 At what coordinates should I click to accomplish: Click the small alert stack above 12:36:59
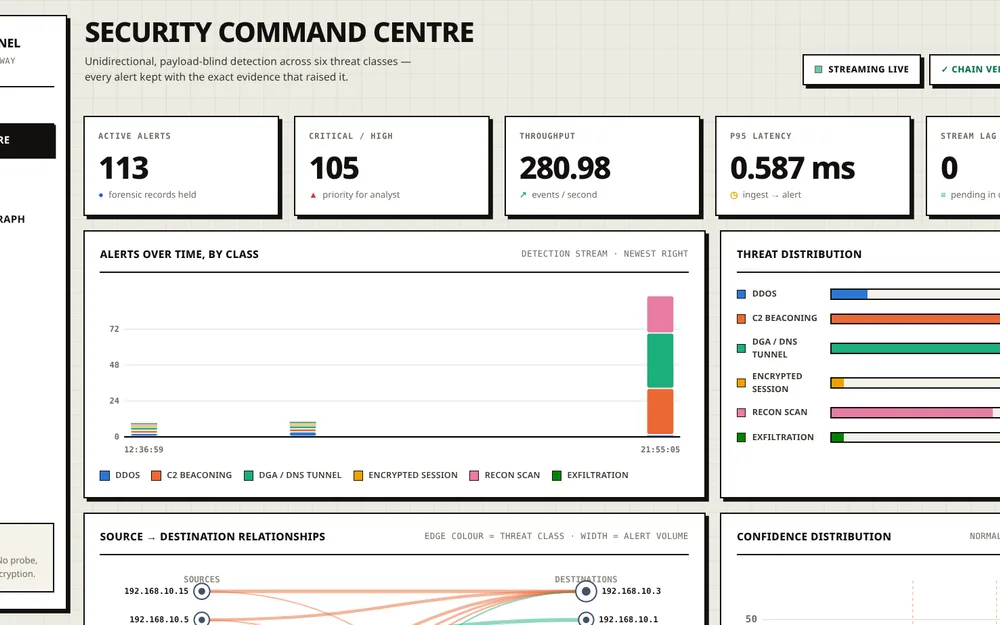[144, 429]
